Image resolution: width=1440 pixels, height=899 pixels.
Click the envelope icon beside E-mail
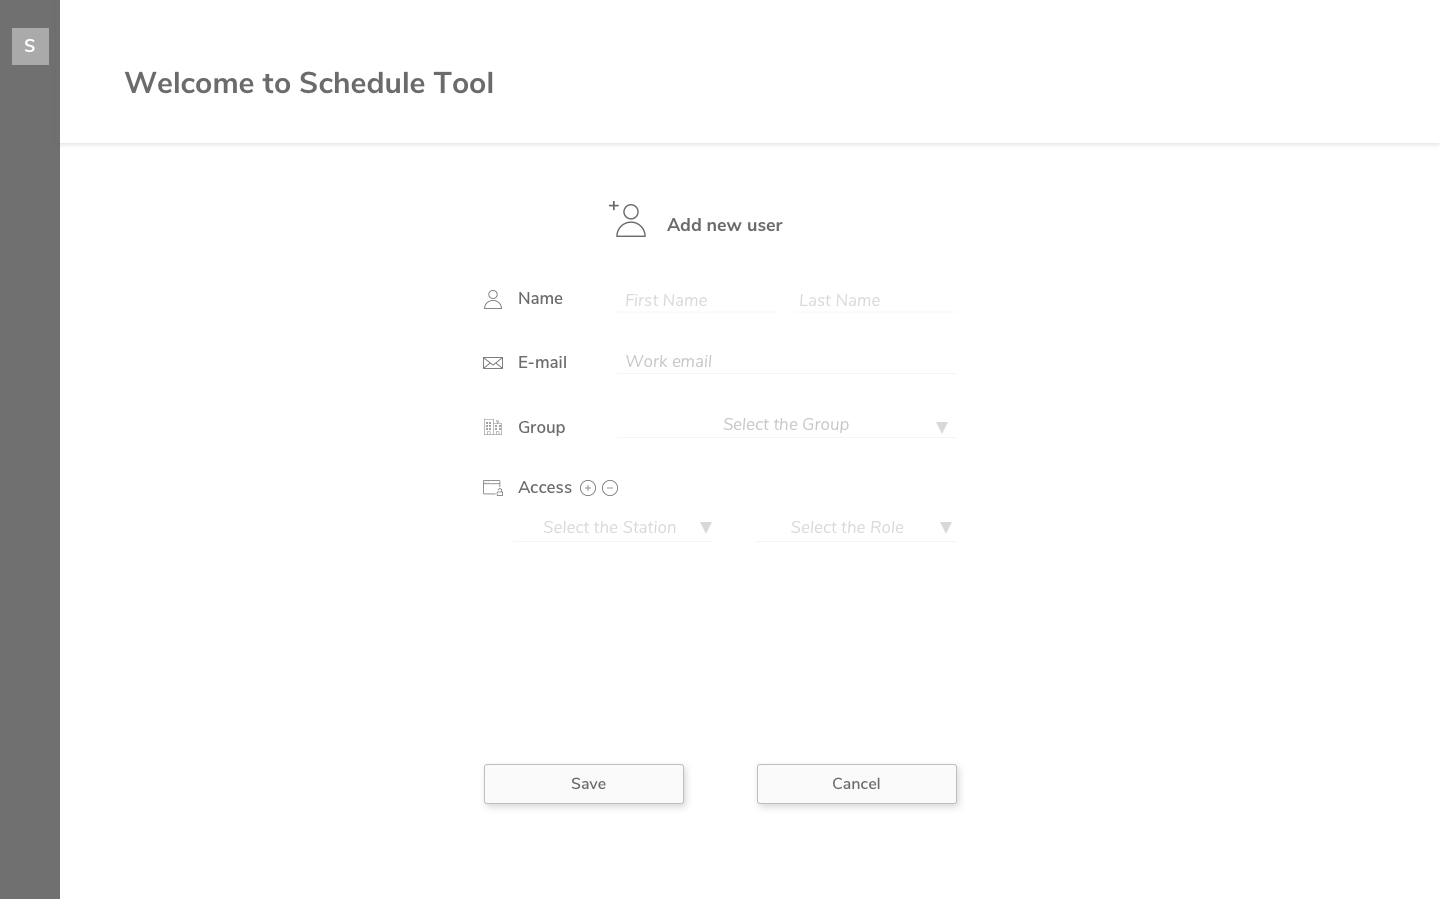[493, 363]
